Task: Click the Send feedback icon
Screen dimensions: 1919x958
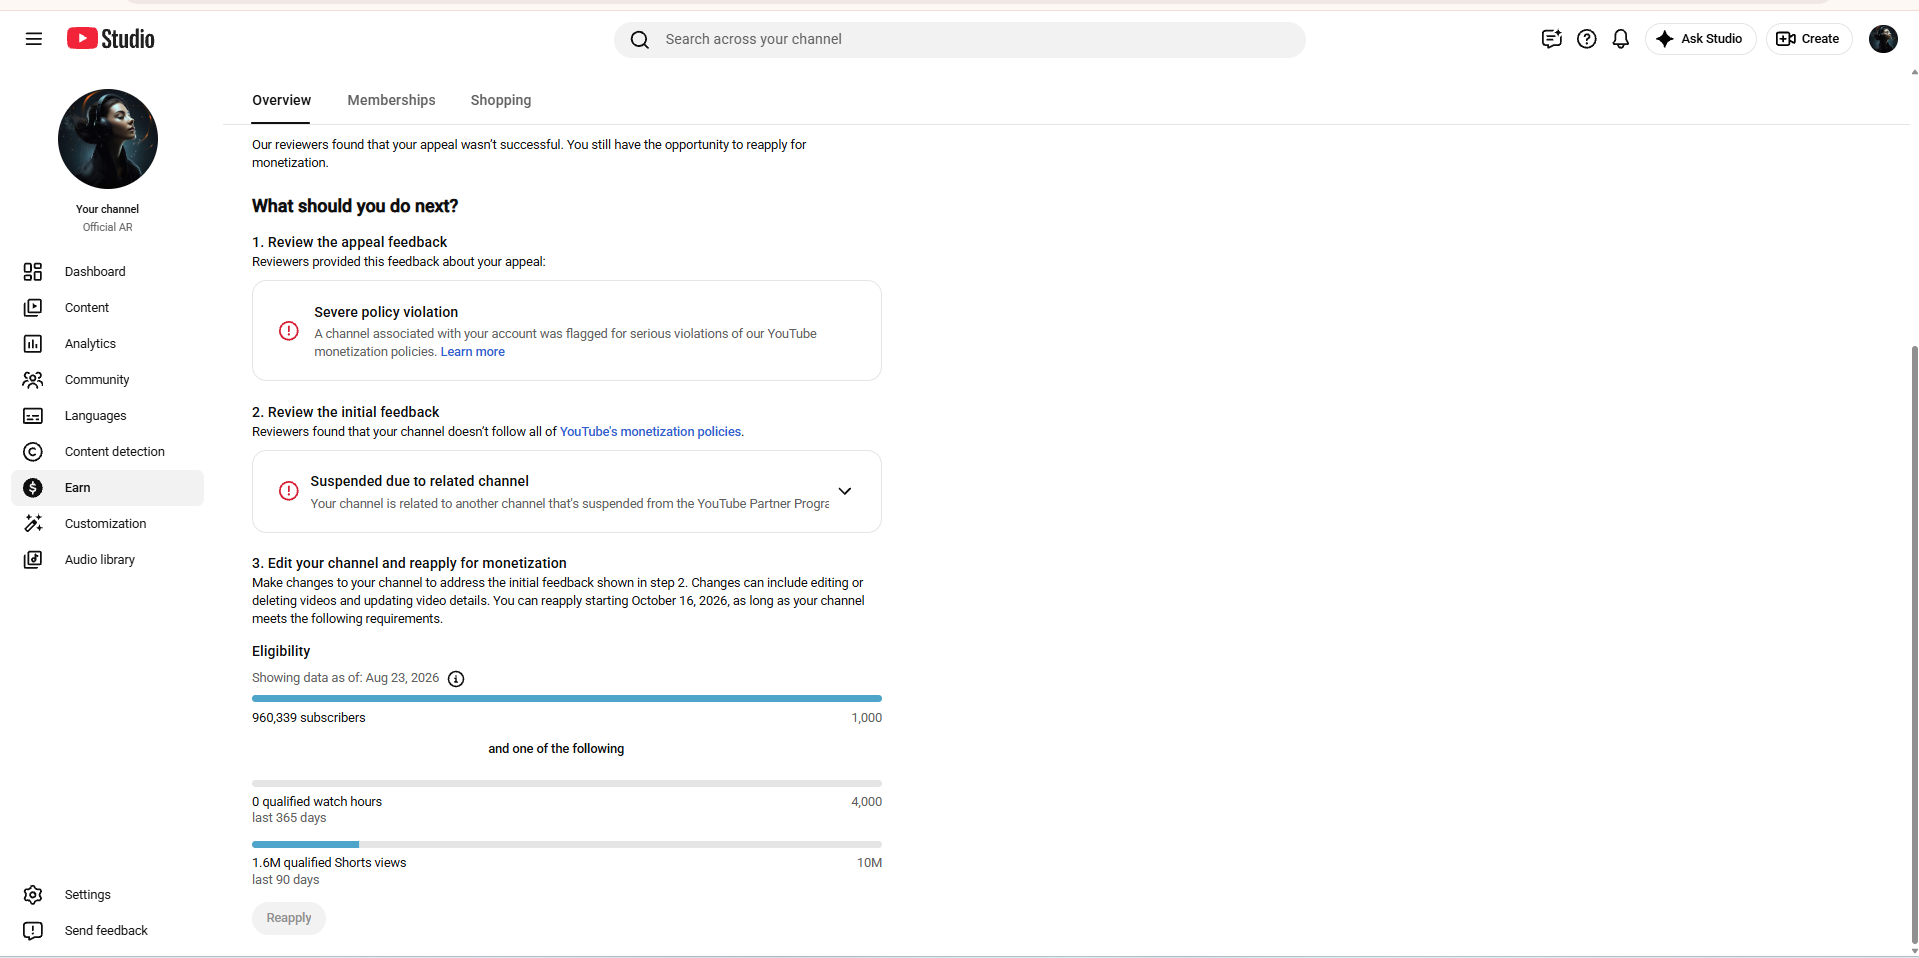Action: coord(33,931)
